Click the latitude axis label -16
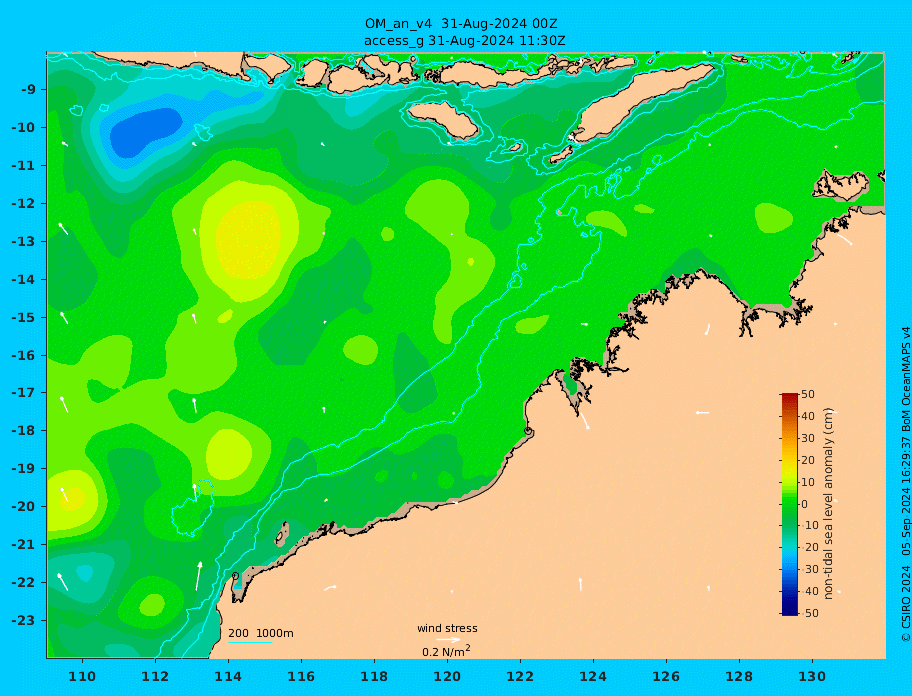Image resolution: width=912 pixels, height=696 pixels. 26,355
